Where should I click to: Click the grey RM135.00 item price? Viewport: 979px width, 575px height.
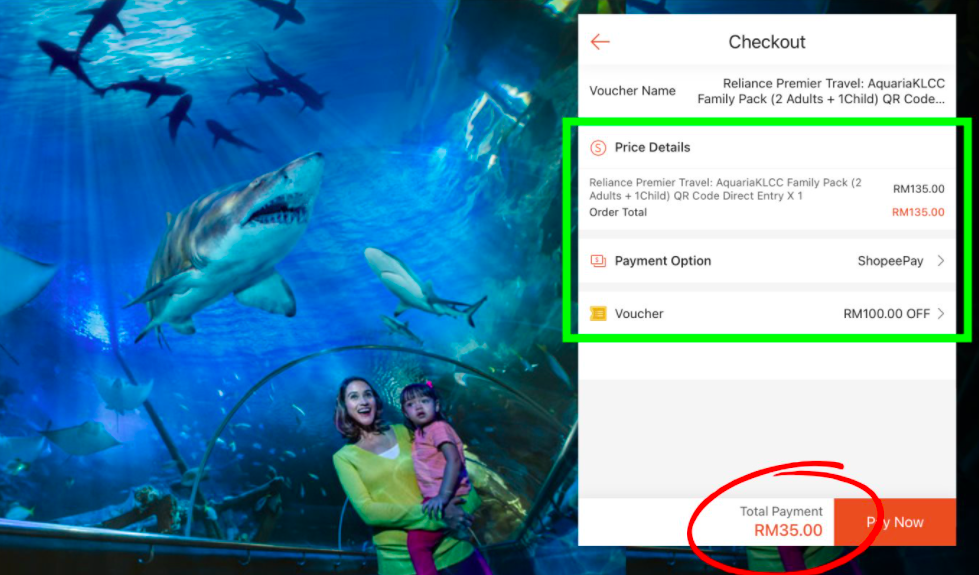(918, 189)
